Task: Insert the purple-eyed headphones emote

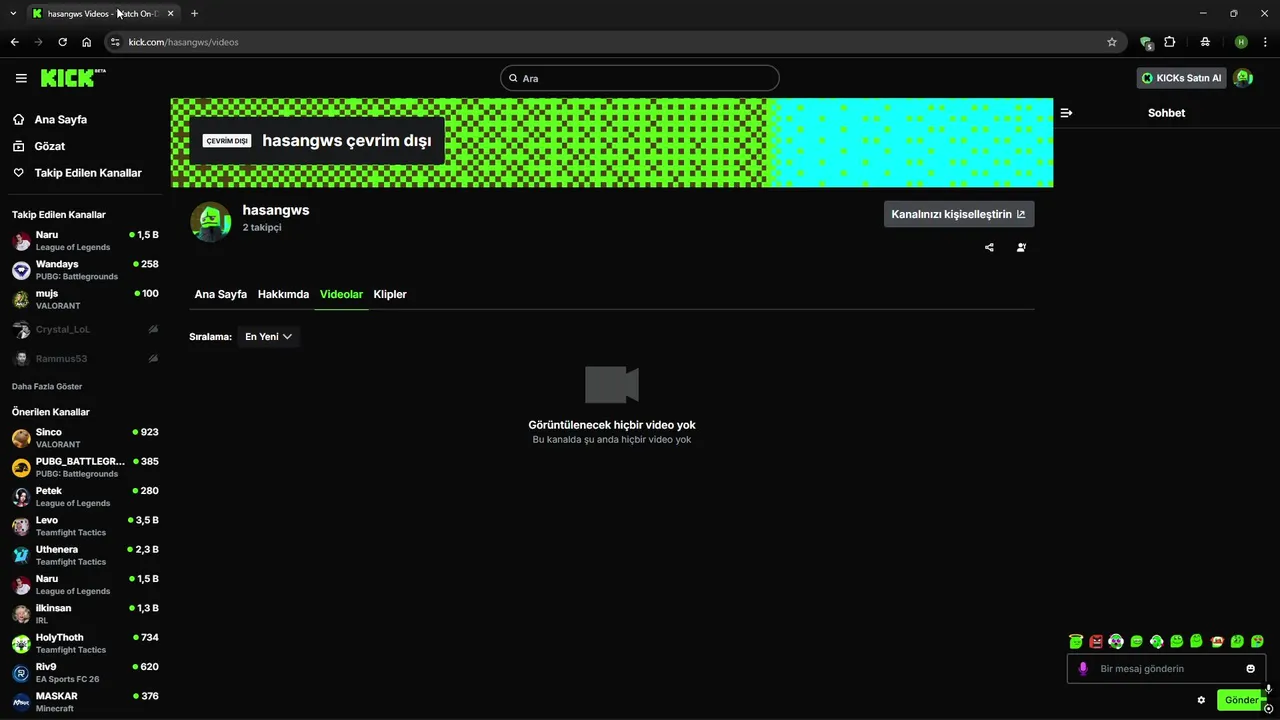Action: 1116,641
